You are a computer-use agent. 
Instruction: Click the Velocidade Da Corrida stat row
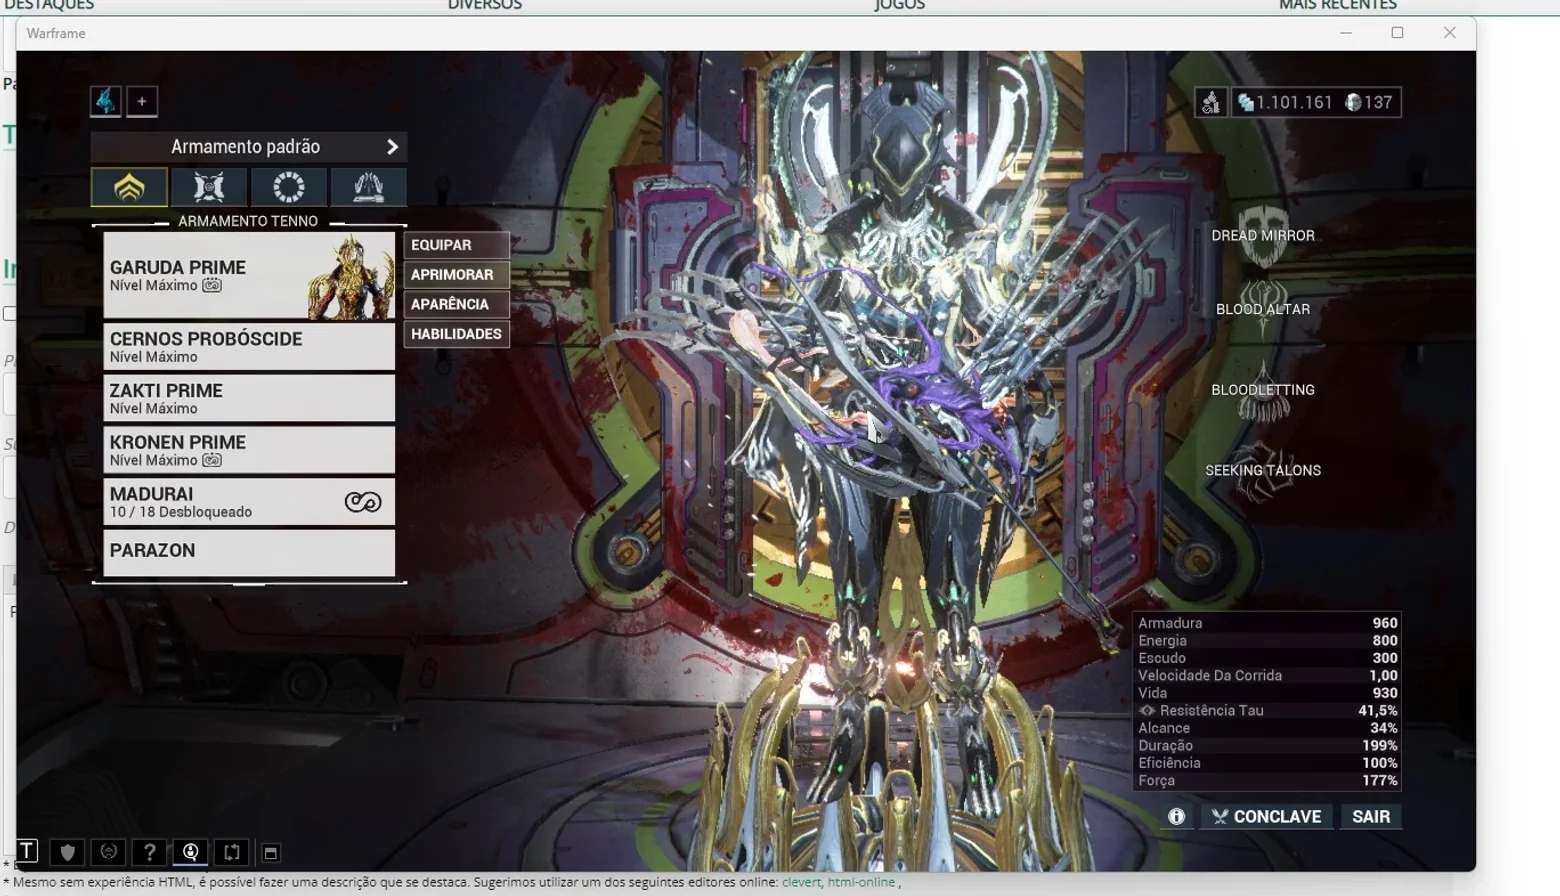(1267, 676)
